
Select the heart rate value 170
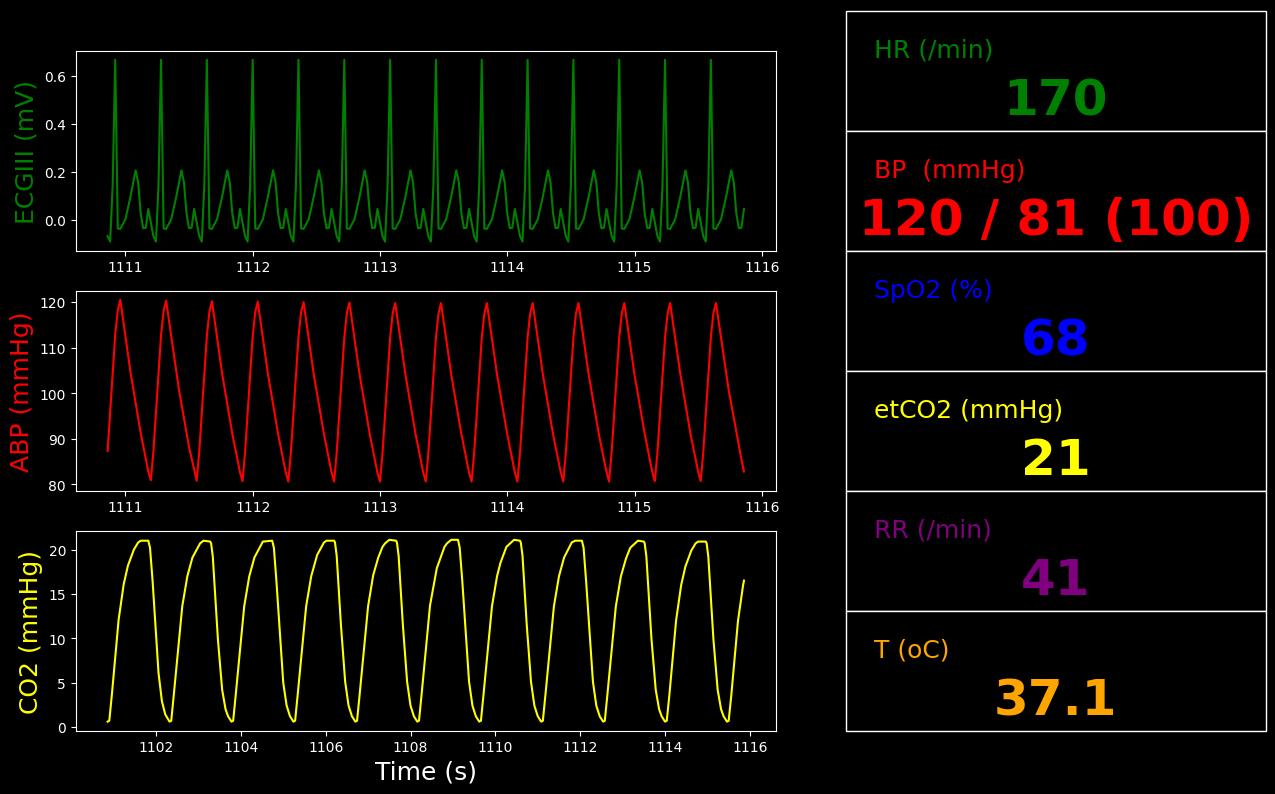(x=1055, y=100)
